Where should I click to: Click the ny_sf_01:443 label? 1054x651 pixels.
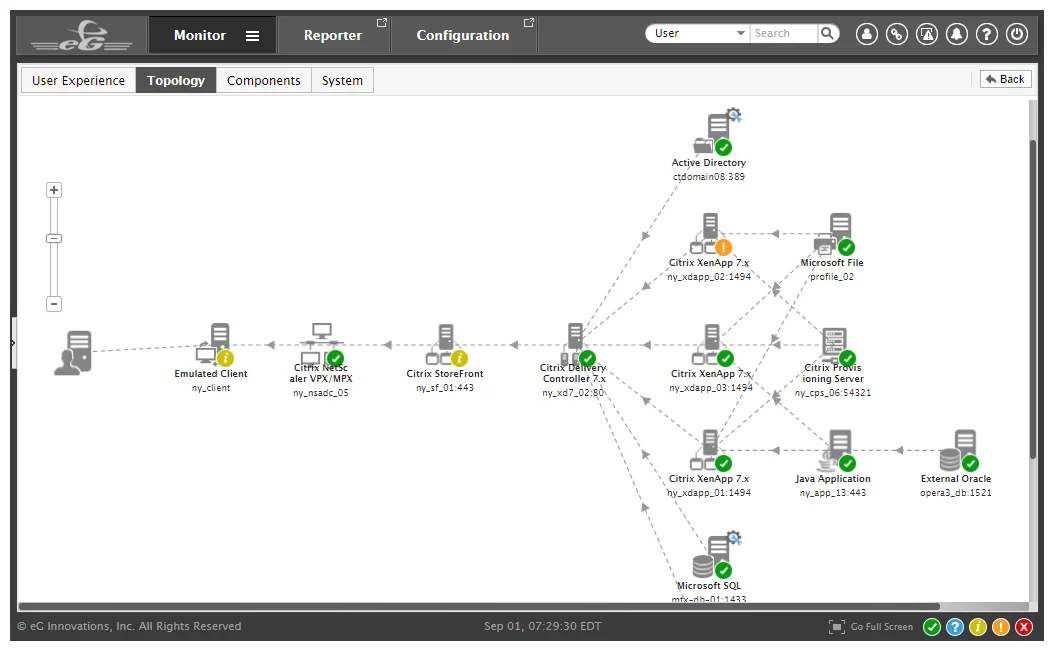[445, 388]
